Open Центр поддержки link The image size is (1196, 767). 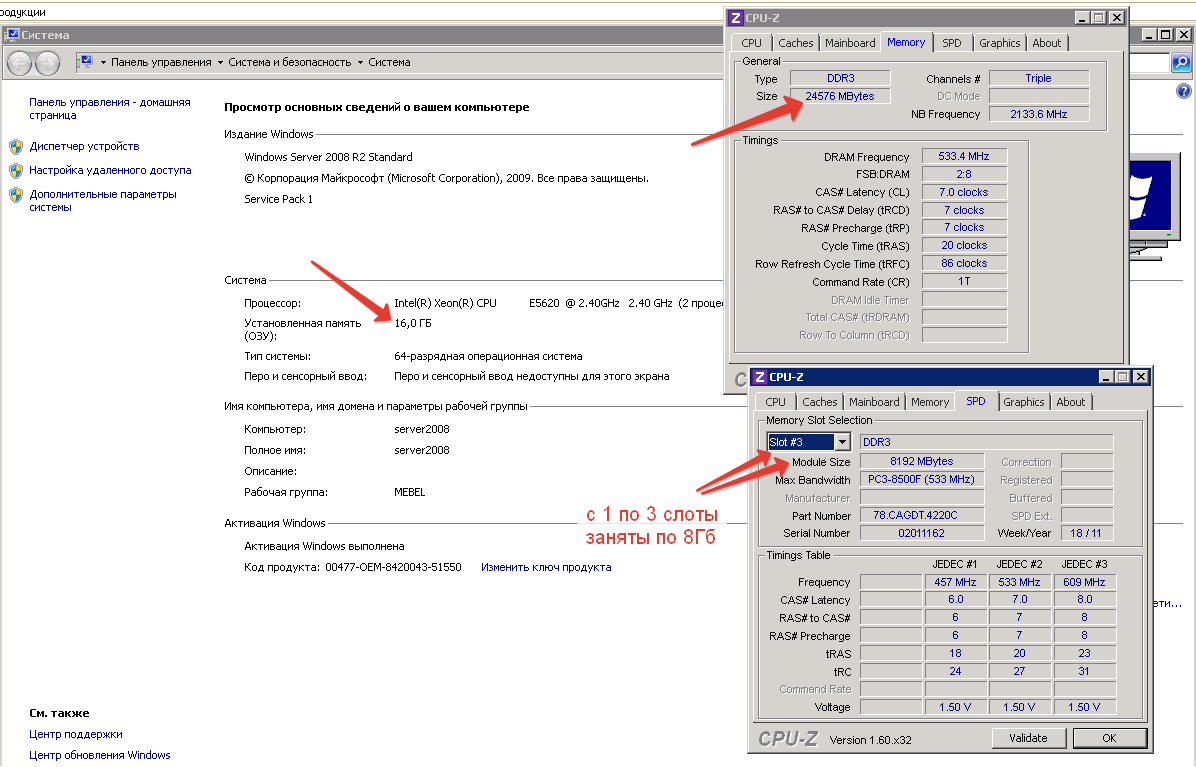76,734
